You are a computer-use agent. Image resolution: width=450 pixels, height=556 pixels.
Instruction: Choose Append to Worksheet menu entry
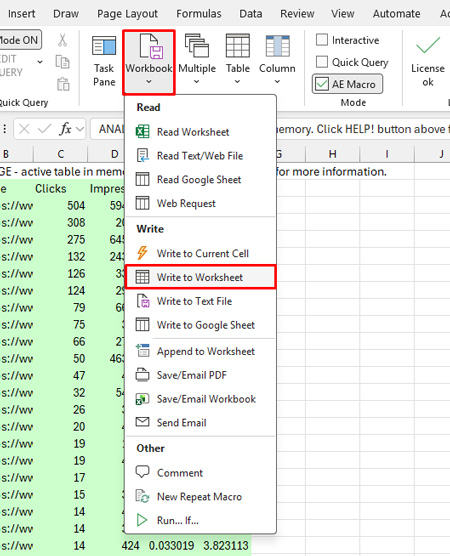[x=201, y=351]
